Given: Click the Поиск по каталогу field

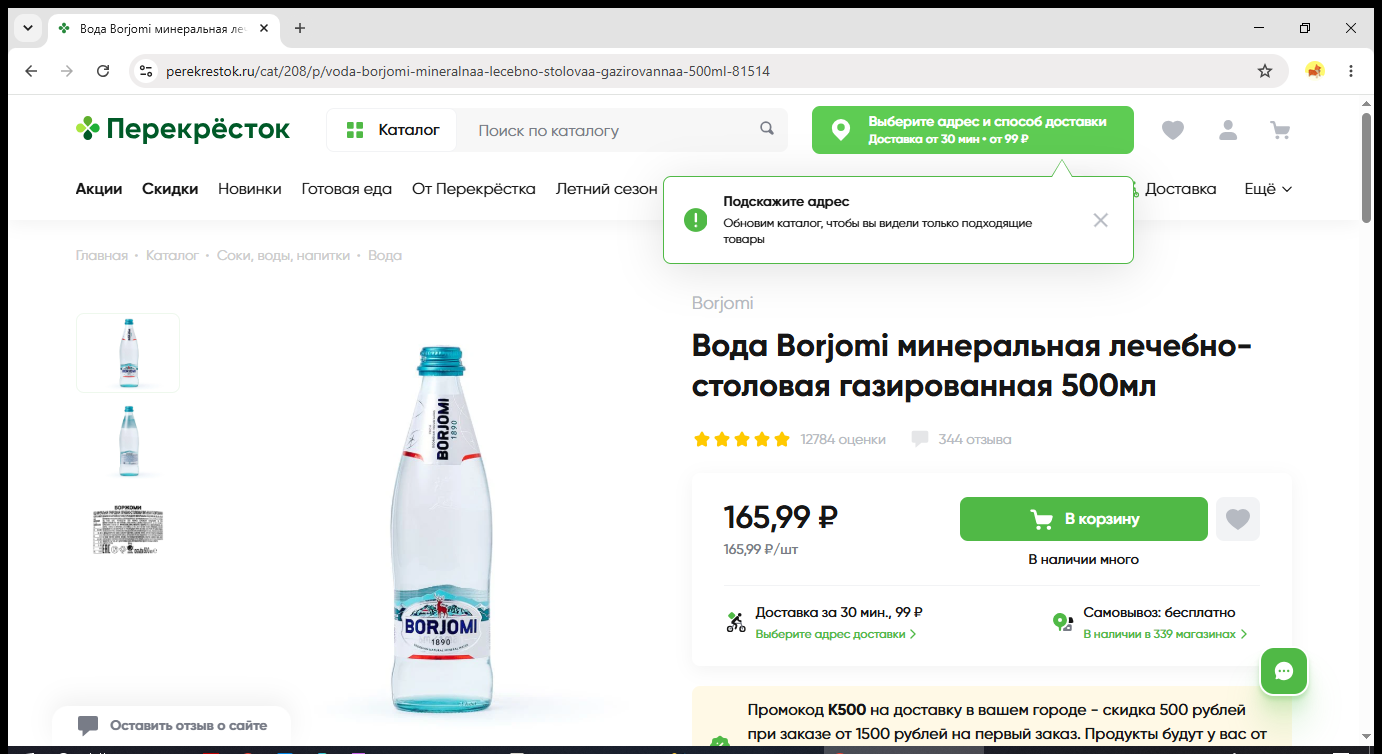Looking at the screenshot, I should [610, 130].
